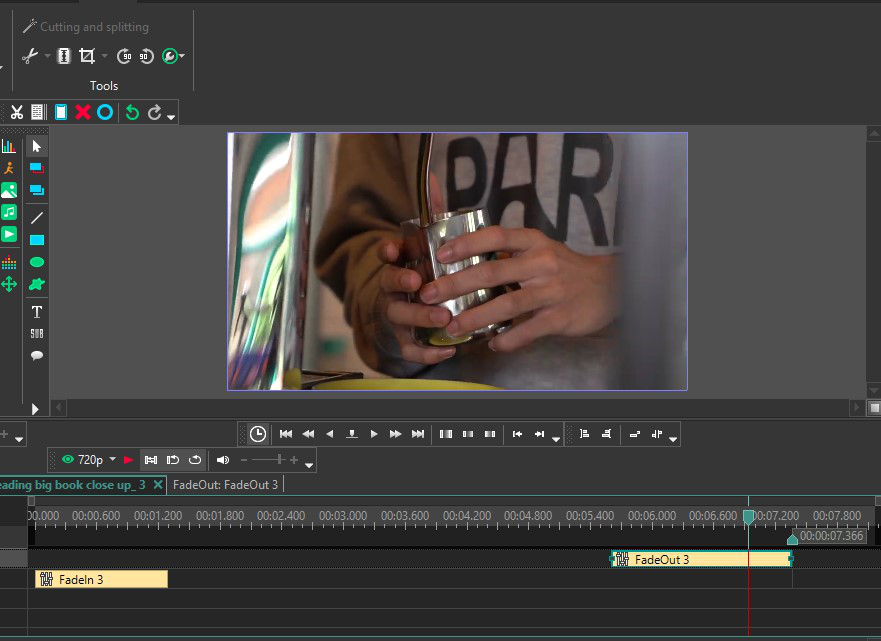Click the send to back layers icon
Viewport: 881px width, 641px height.
(x=37, y=190)
